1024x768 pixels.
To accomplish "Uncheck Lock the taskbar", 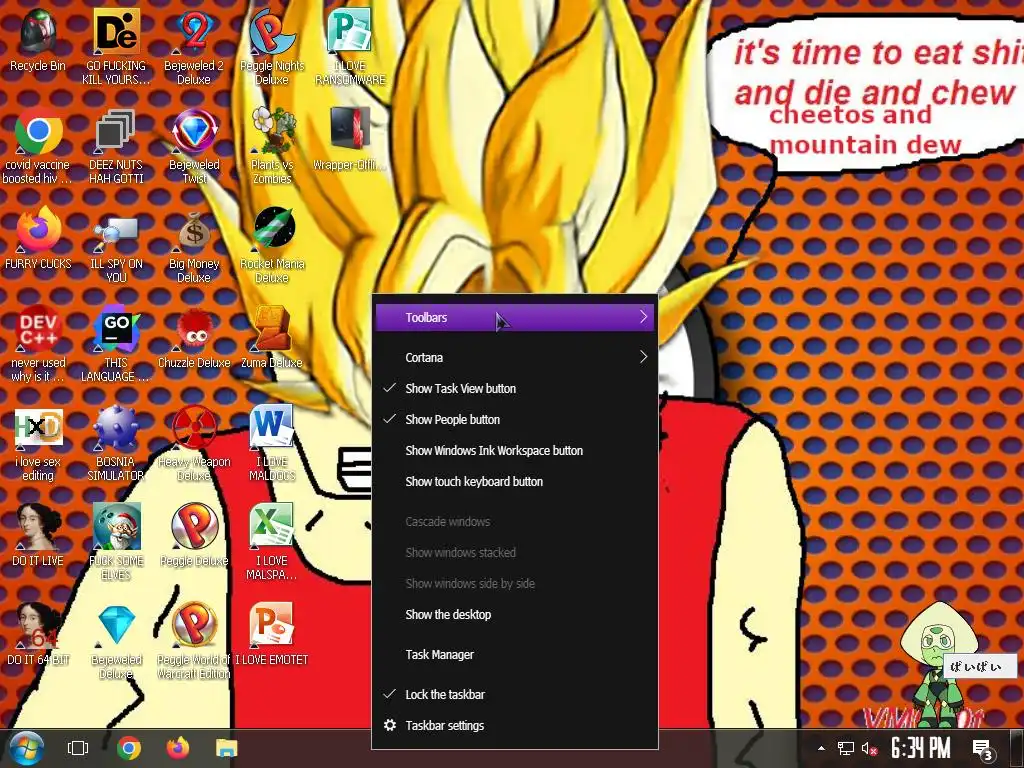I will pos(515,694).
